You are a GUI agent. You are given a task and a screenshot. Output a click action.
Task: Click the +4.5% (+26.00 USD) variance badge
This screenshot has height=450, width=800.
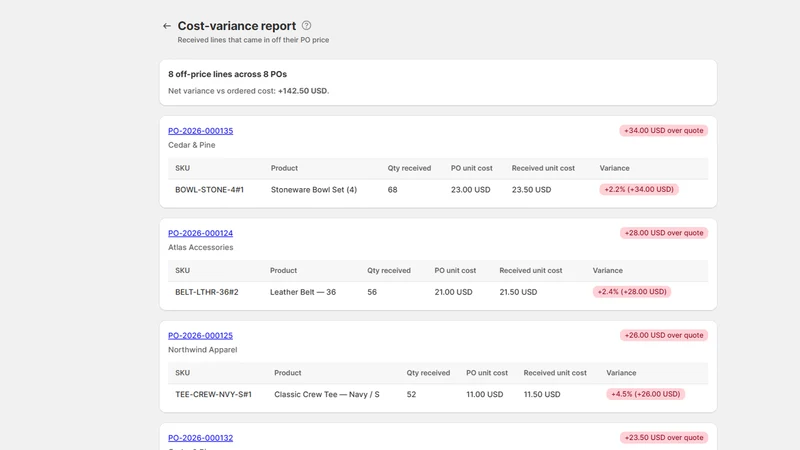[645, 394]
